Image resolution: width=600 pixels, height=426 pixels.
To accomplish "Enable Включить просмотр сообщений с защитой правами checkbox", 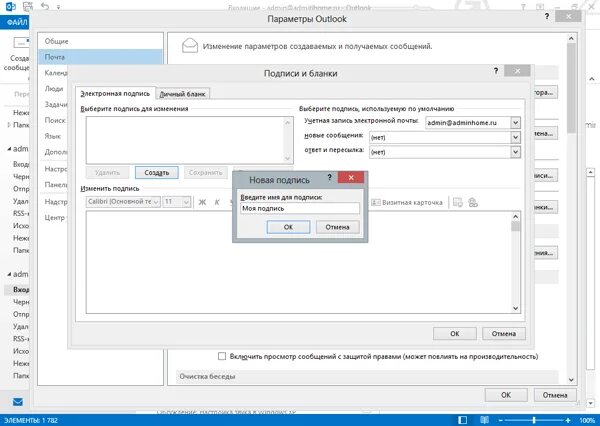I will coord(222,356).
